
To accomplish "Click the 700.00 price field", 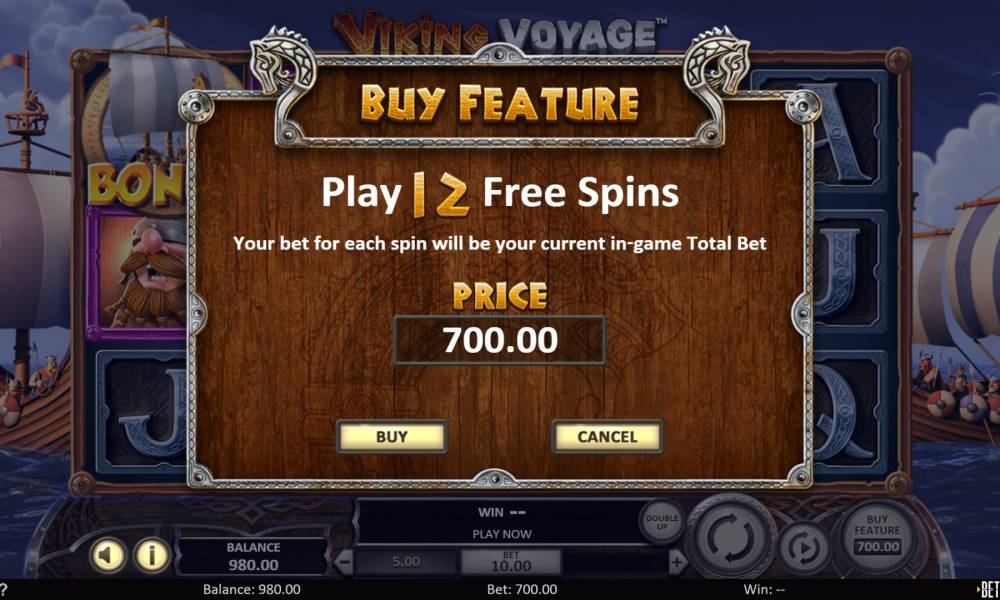I will tap(500, 340).
